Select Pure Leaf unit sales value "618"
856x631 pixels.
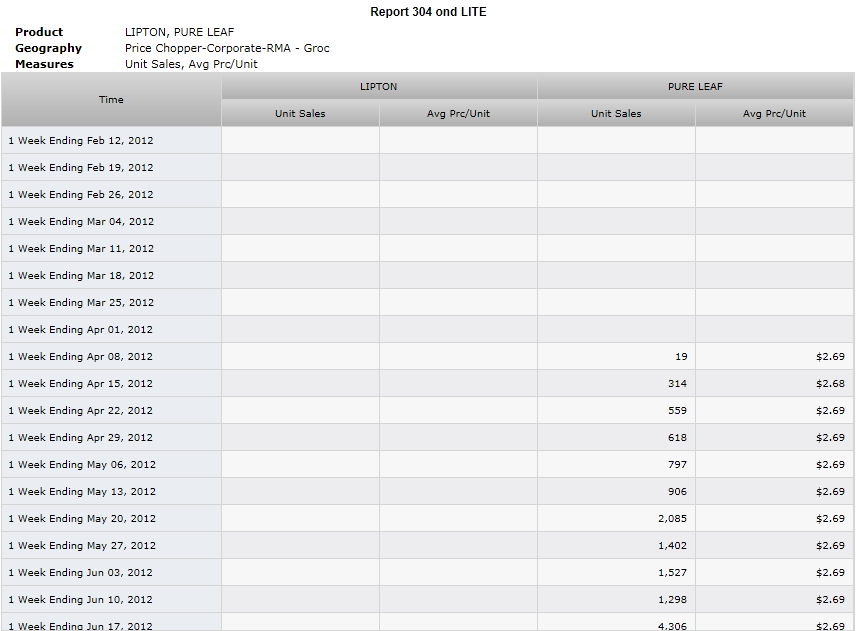[x=677, y=438]
